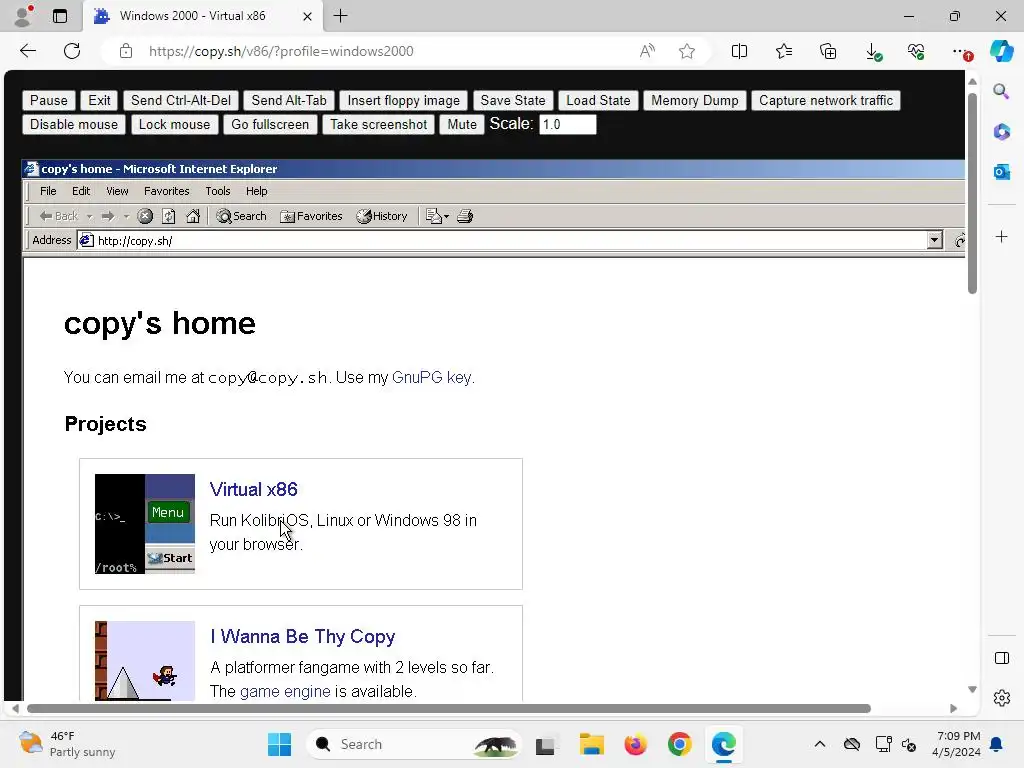Screen dimensions: 1024x768
Task: Open Edge Browser essentials heart icon
Action: [916, 51]
